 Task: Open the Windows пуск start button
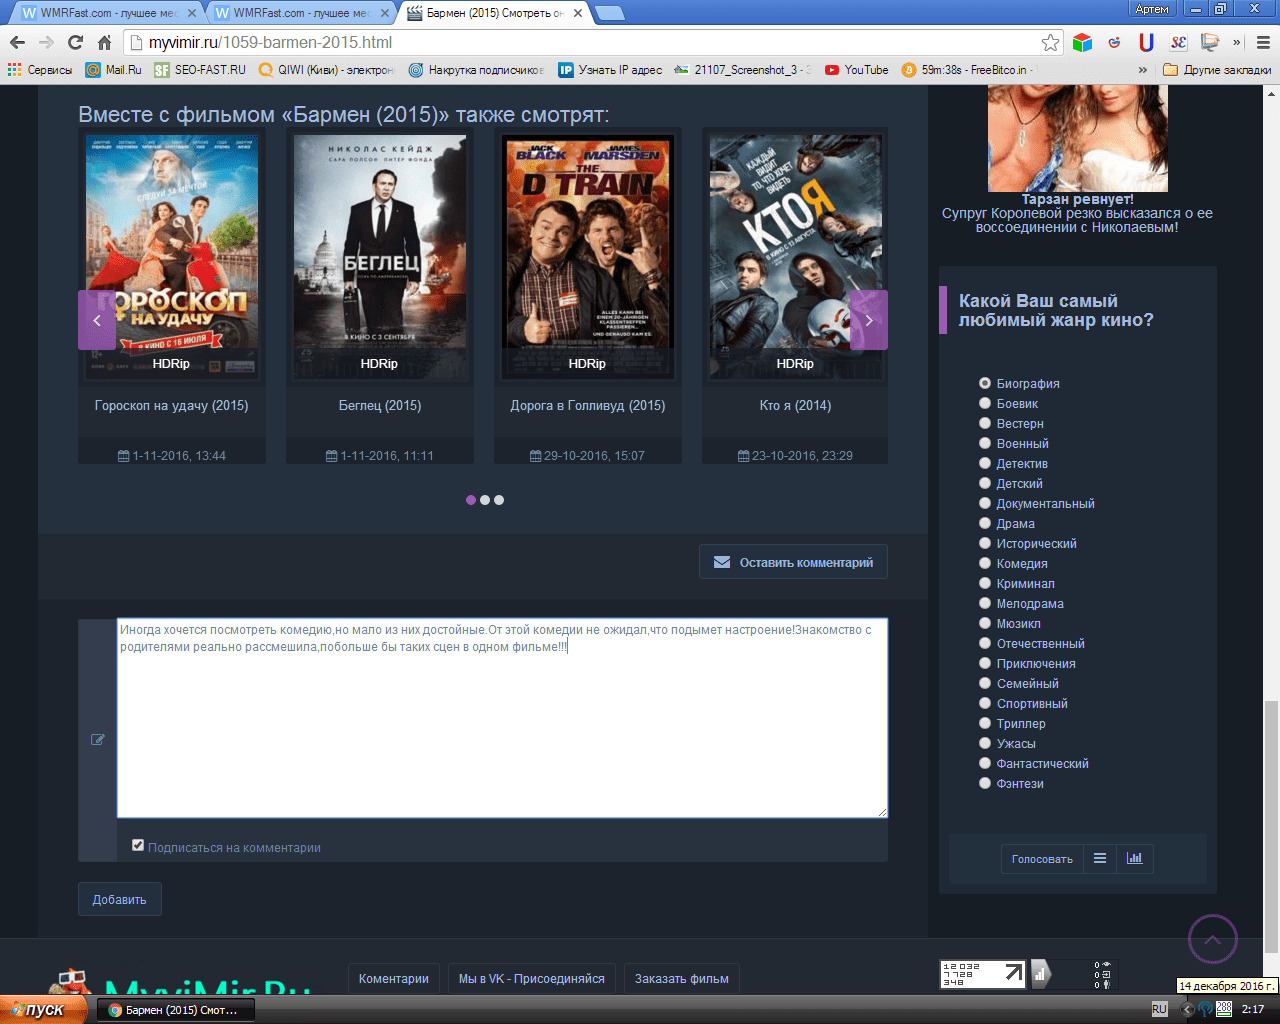(42, 1010)
